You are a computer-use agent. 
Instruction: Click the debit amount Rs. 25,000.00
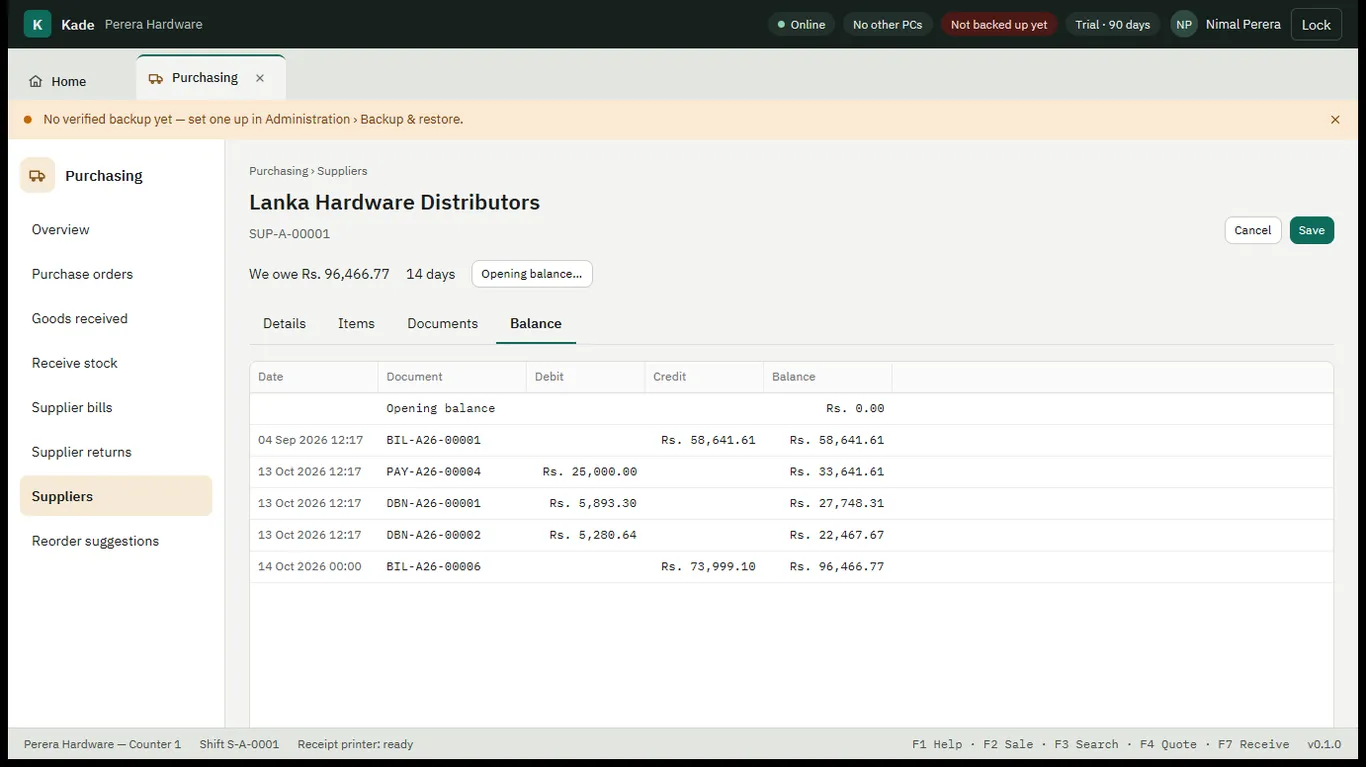pos(590,471)
